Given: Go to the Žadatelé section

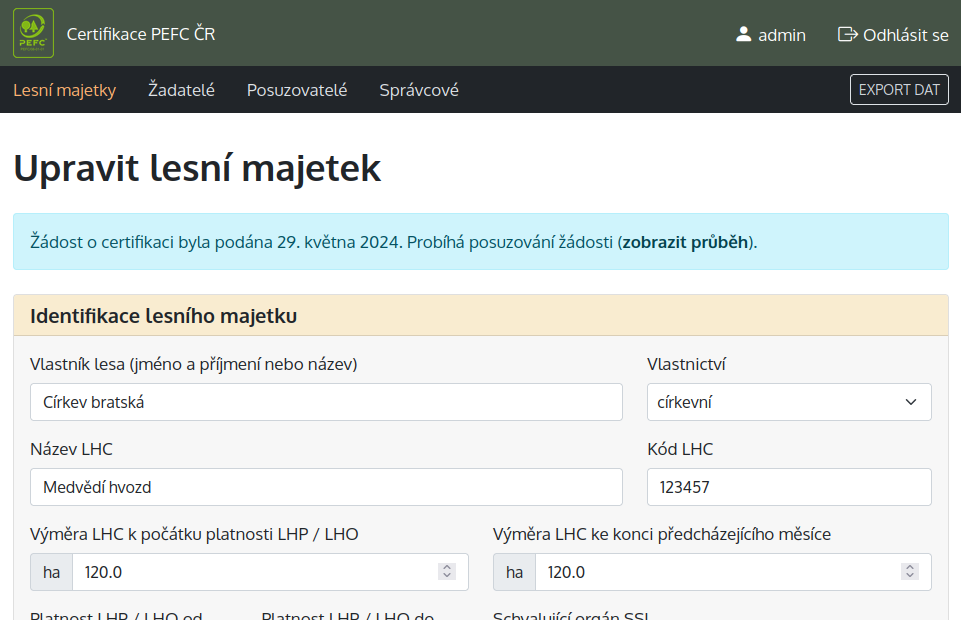Looking at the screenshot, I should [x=181, y=90].
